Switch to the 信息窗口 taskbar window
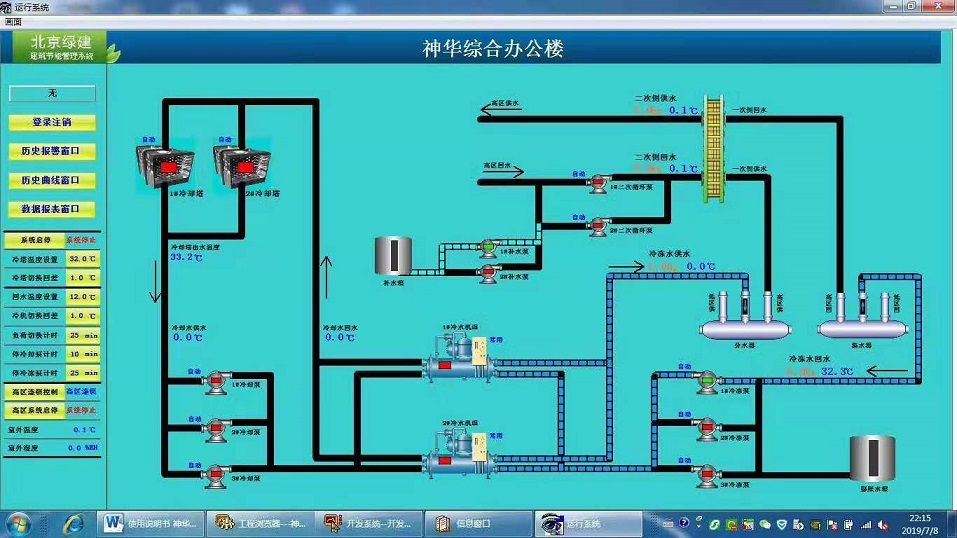957x538 pixels. coord(470,523)
